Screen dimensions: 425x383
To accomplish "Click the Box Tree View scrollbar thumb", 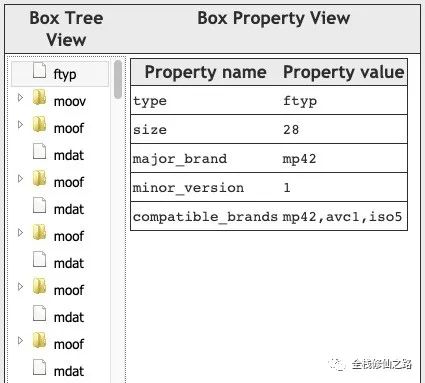I will (x=118, y=79).
